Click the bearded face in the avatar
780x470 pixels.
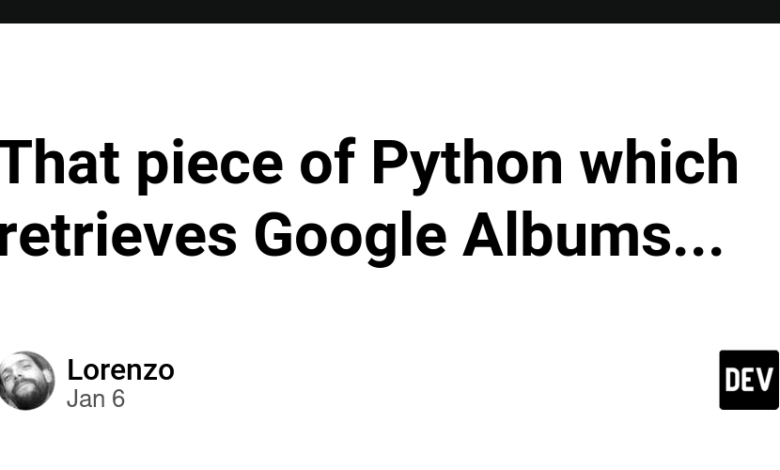[x=22, y=382]
